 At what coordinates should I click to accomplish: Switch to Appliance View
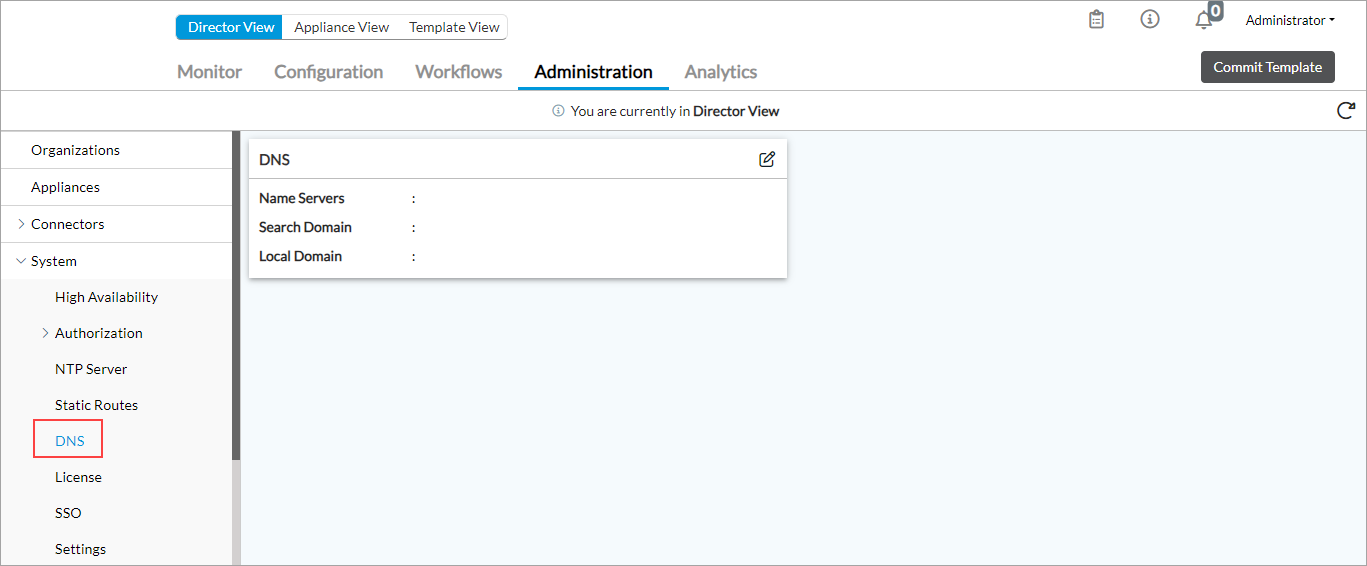[x=341, y=27]
